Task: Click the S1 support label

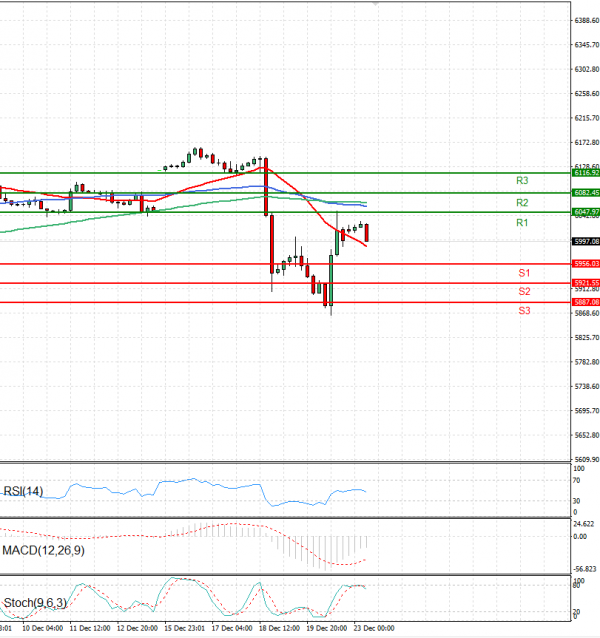Action: (524, 273)
